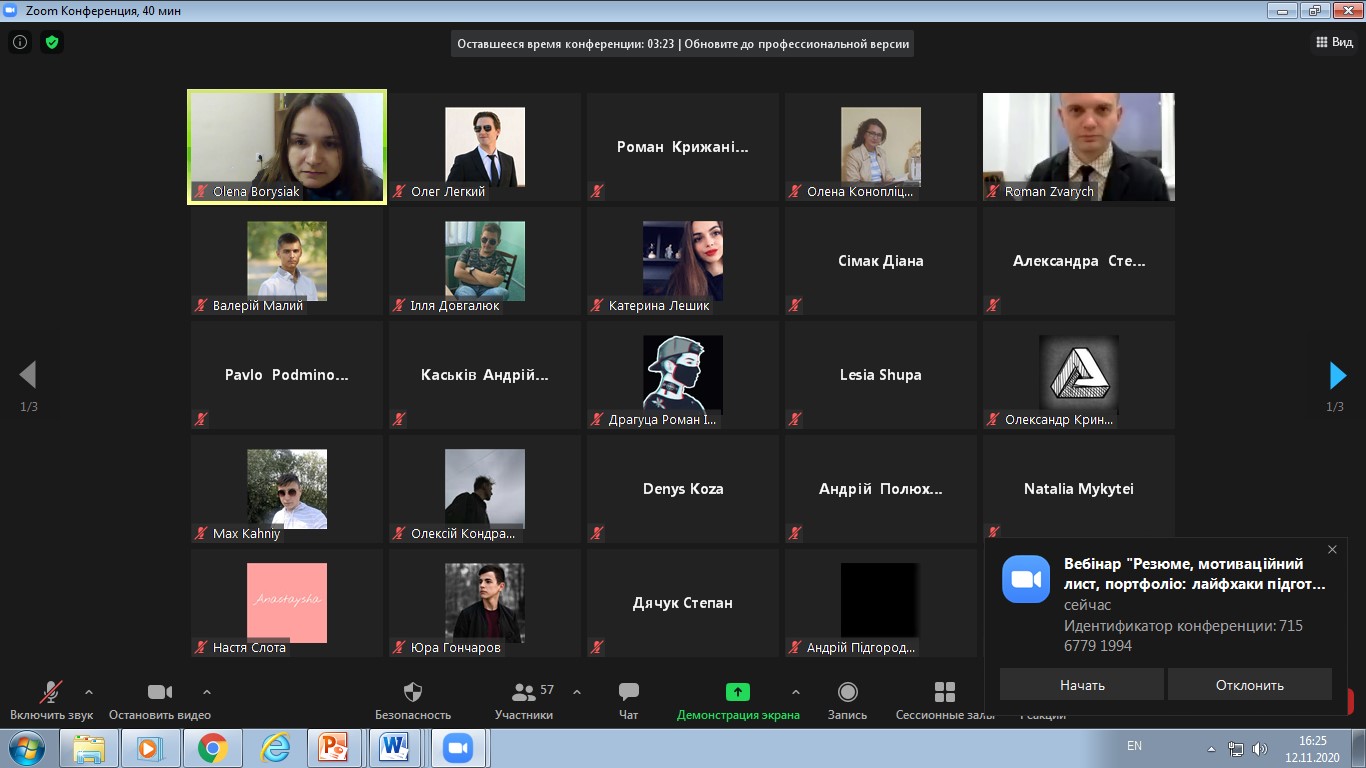The image size is (1366, 768).
Task: Select Катерина Лешик participant tile
Action: tap(683, 261)
